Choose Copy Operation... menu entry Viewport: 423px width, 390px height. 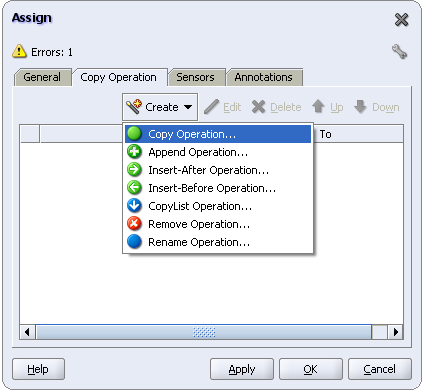pos(218,134)
